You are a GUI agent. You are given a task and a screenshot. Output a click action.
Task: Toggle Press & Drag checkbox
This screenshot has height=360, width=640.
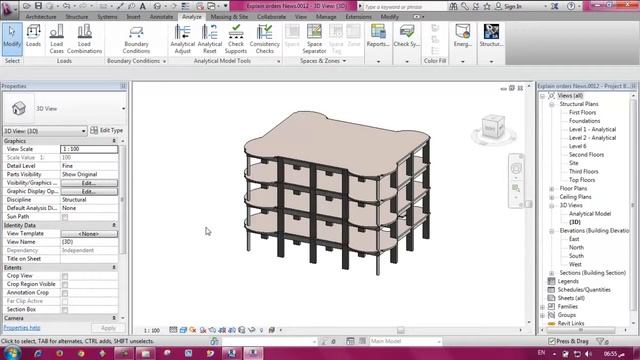[552, 341]
